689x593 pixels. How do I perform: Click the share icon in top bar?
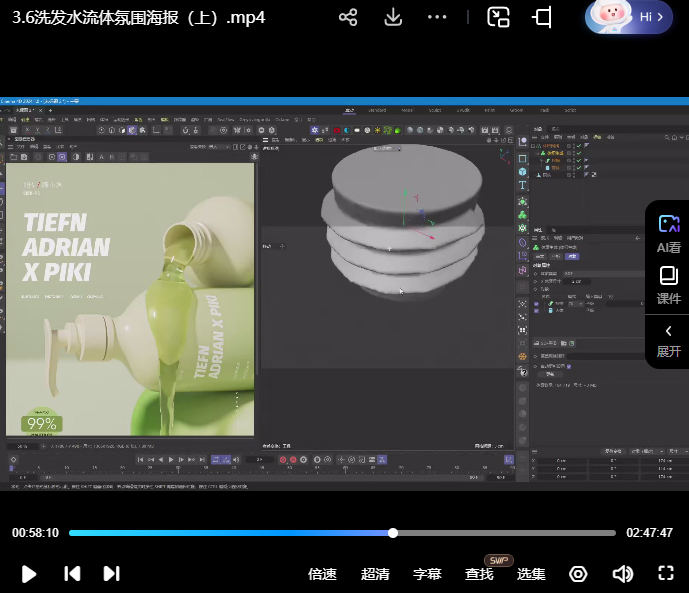coord(348,18)
